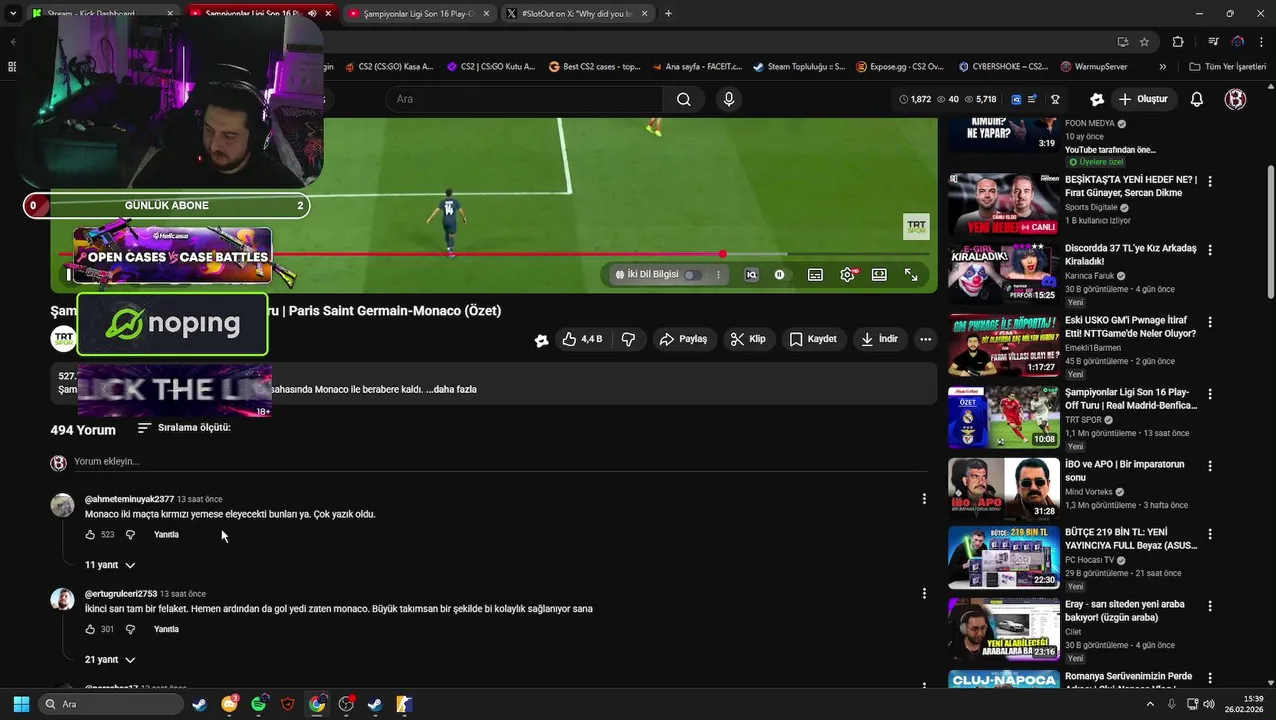Click the vidIQ icon in the player controls
Image resolution: width=1276 pixels, height=720 pixels.
[x=751, y=274]
